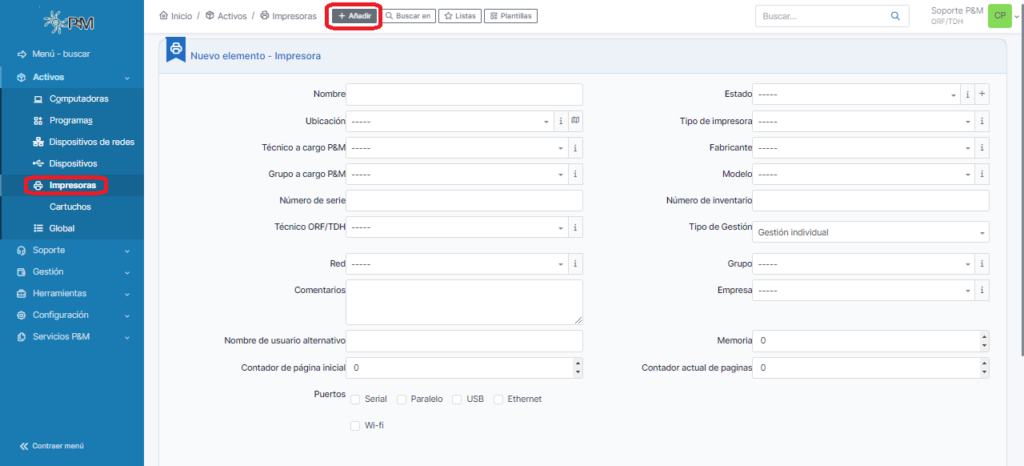Click the info icon beside Estado field
Screen dimensions: 1024x466
tap(967, 94)
